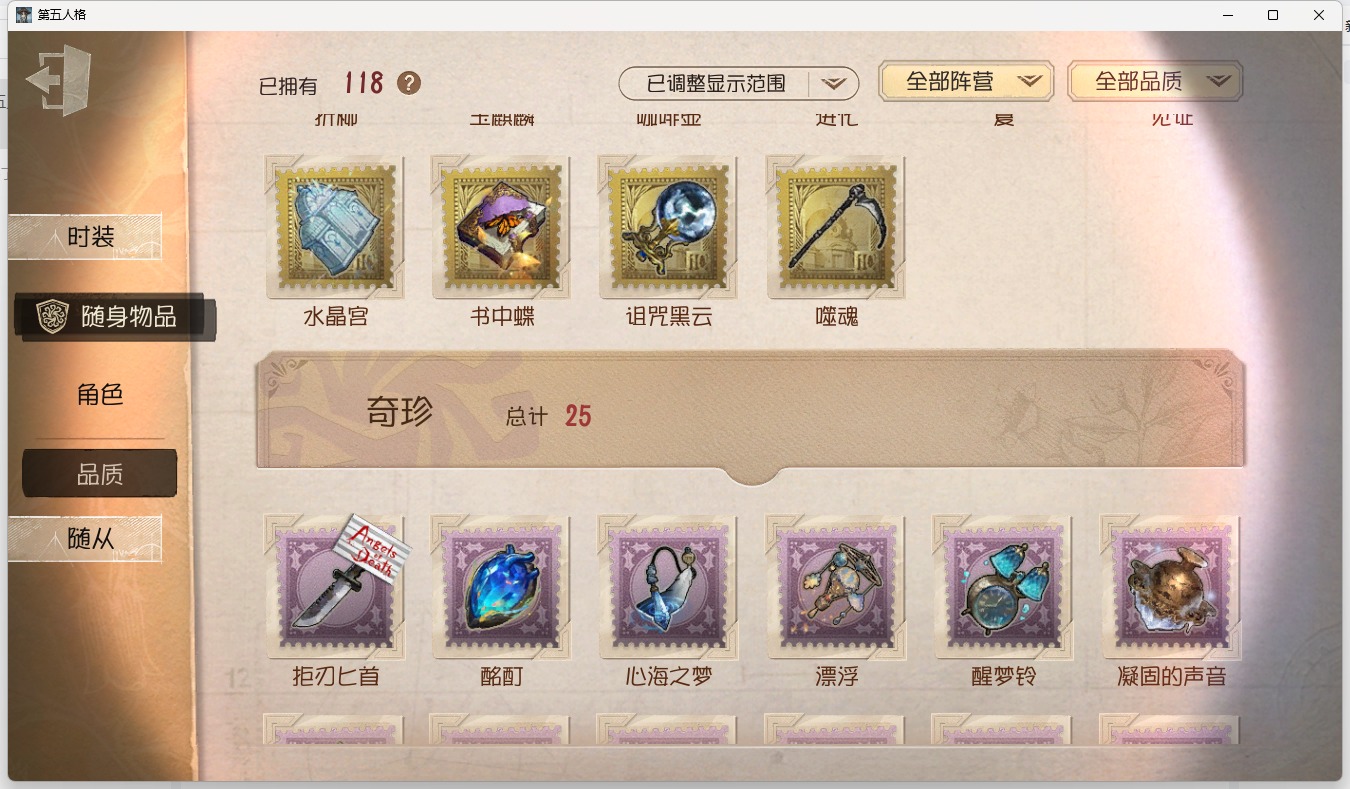Pick the 噬魂 scythe accessory

point(836,228)
